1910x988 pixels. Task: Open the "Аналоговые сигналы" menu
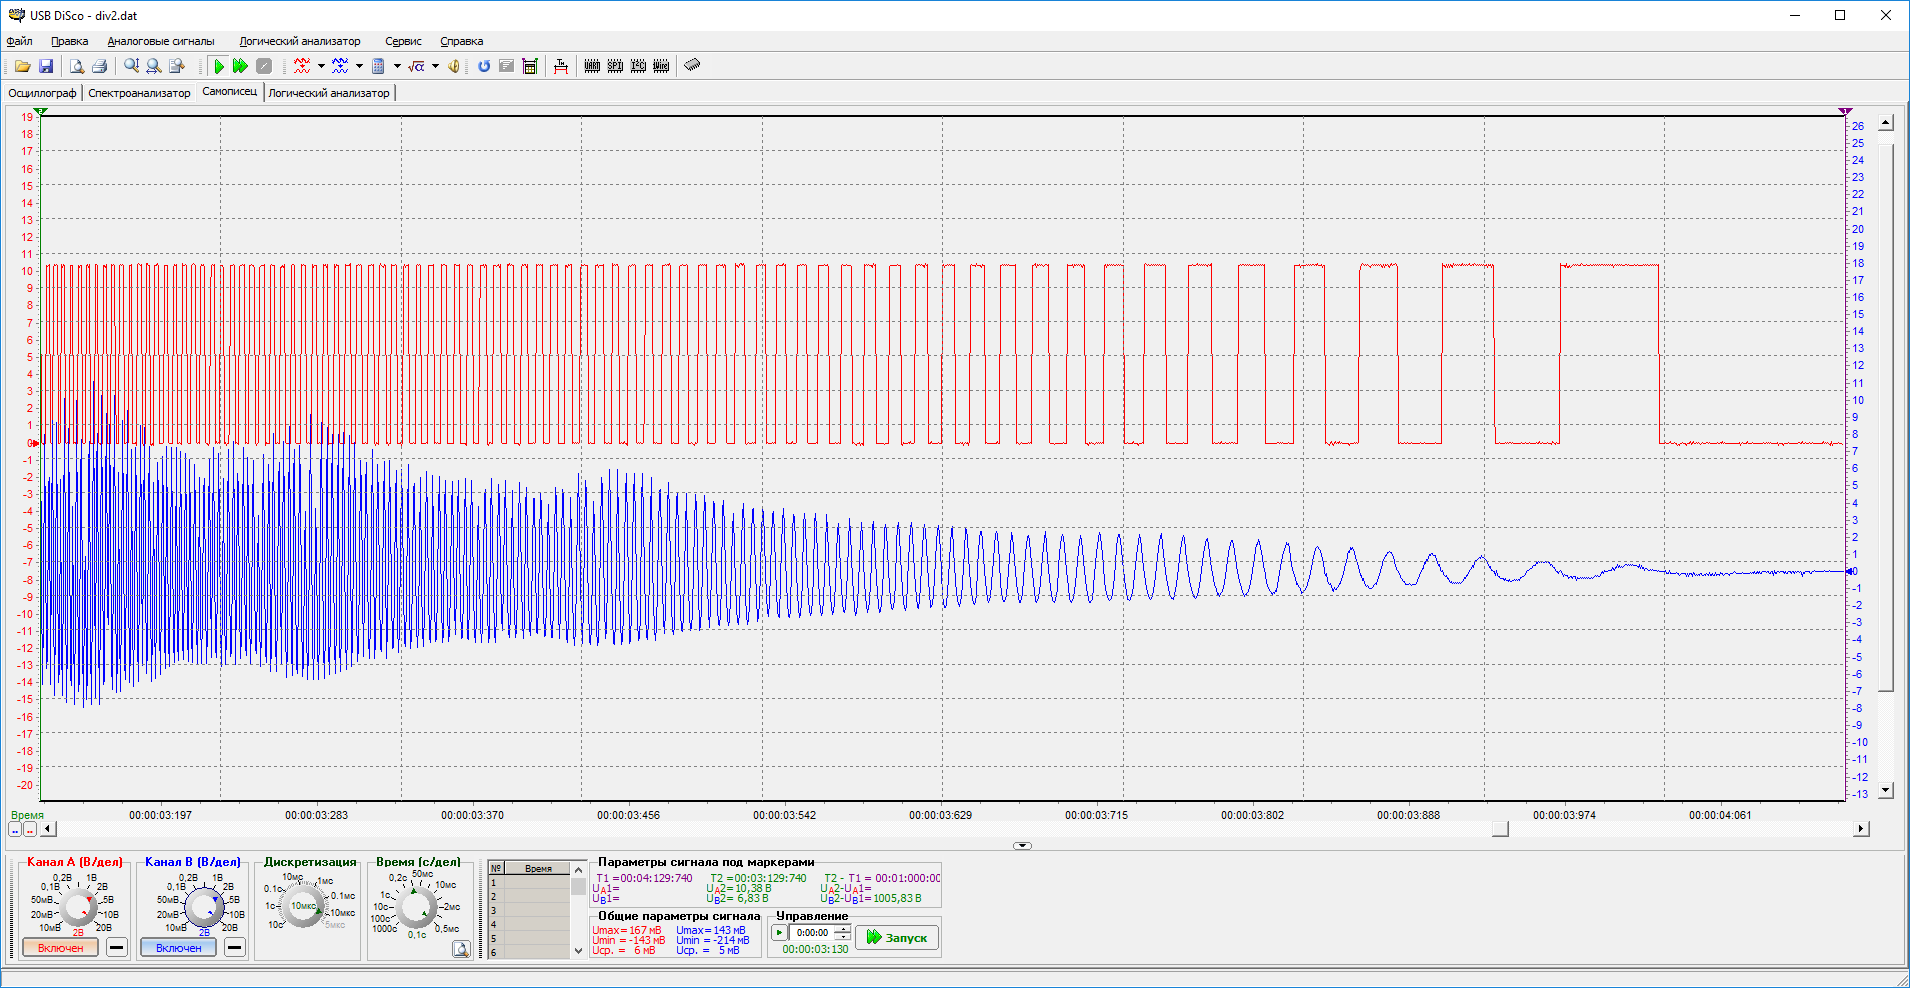pos(161,41)
